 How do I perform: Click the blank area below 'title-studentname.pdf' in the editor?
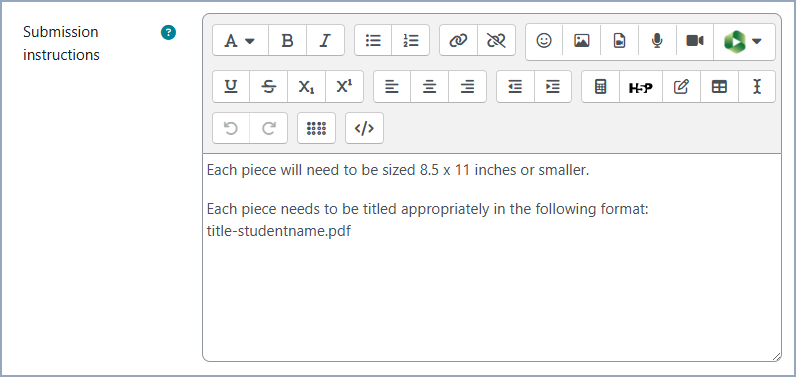click(x=491, y=299)
